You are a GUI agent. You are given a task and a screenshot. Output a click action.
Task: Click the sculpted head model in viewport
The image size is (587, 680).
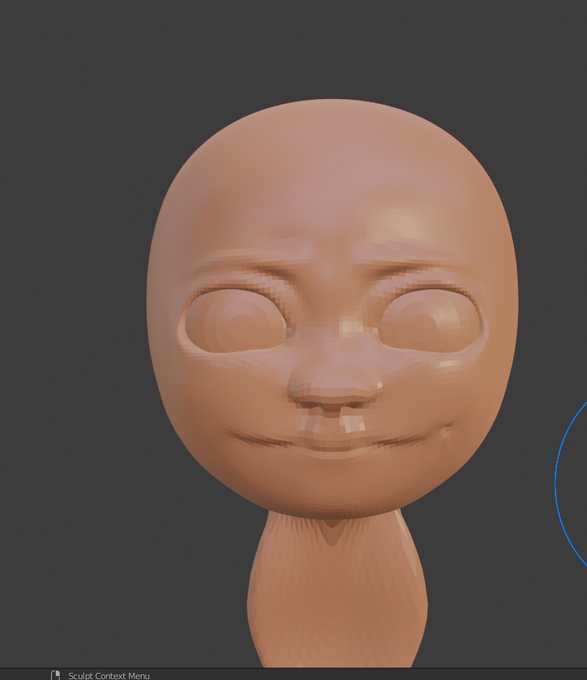[x=333, y=308]
